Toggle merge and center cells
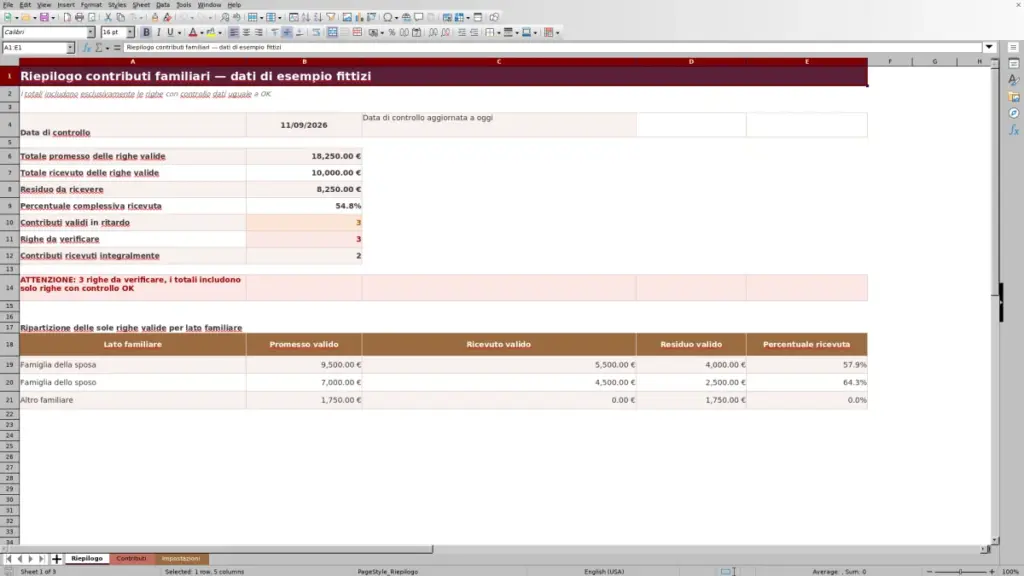The image size is (1024, 576). (x=332, y=32)
